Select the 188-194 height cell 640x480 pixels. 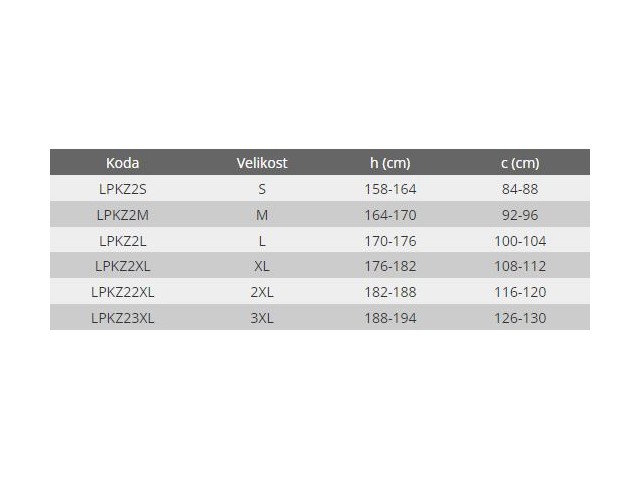pyautogui.click(x=391, y=318)
